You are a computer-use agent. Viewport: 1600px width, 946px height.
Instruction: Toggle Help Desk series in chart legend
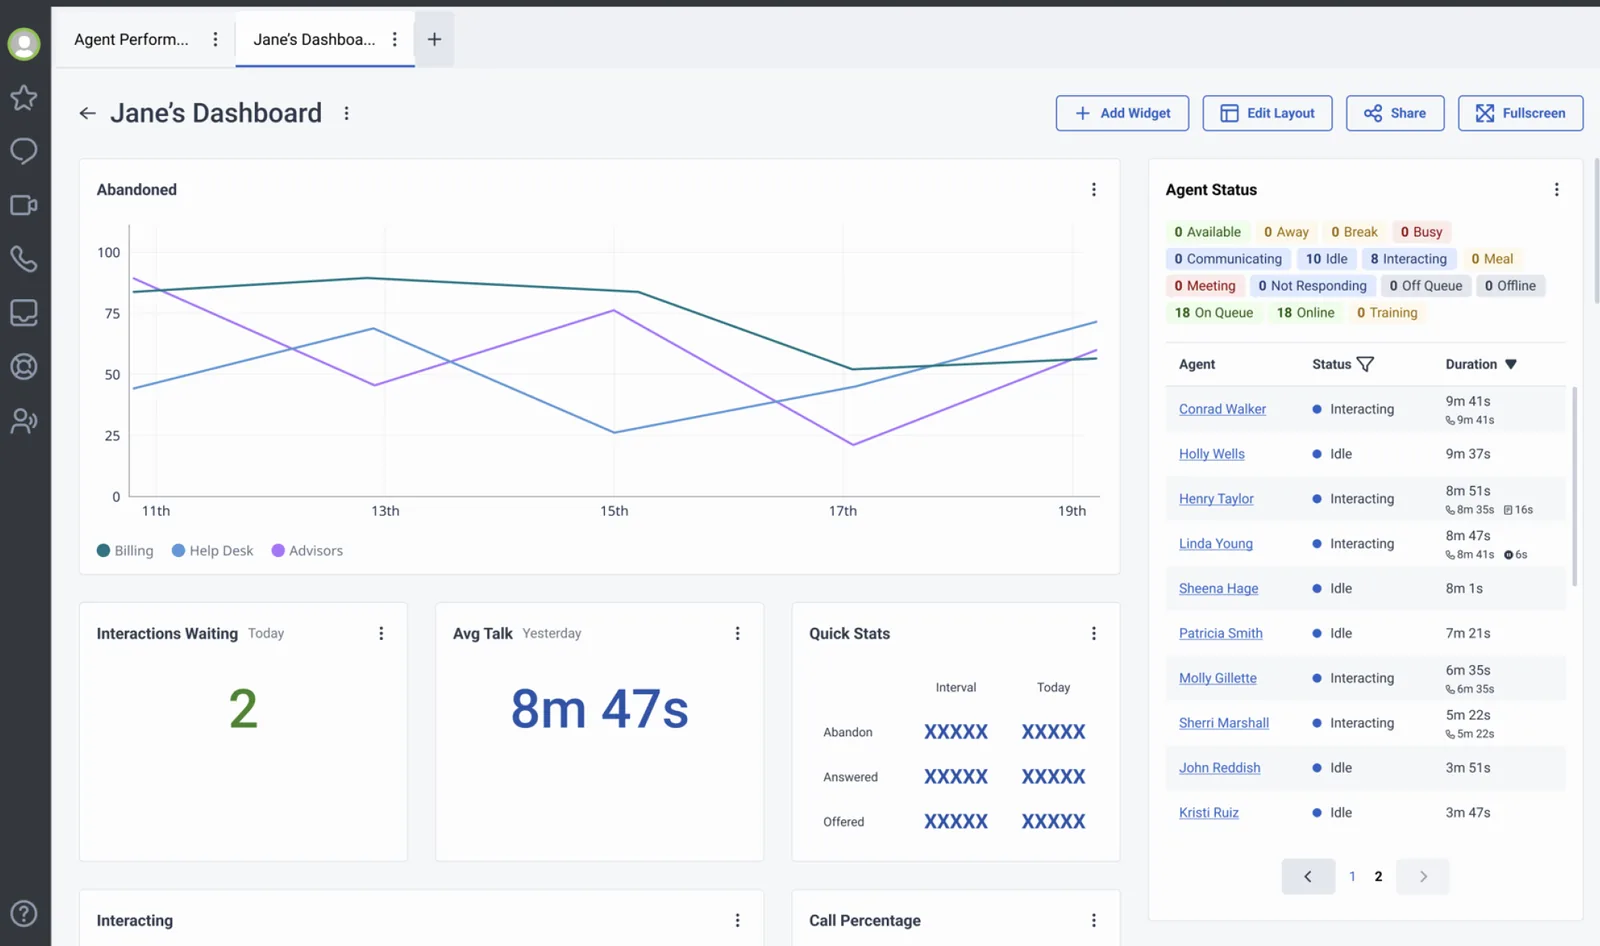click(x=212, y=551)
